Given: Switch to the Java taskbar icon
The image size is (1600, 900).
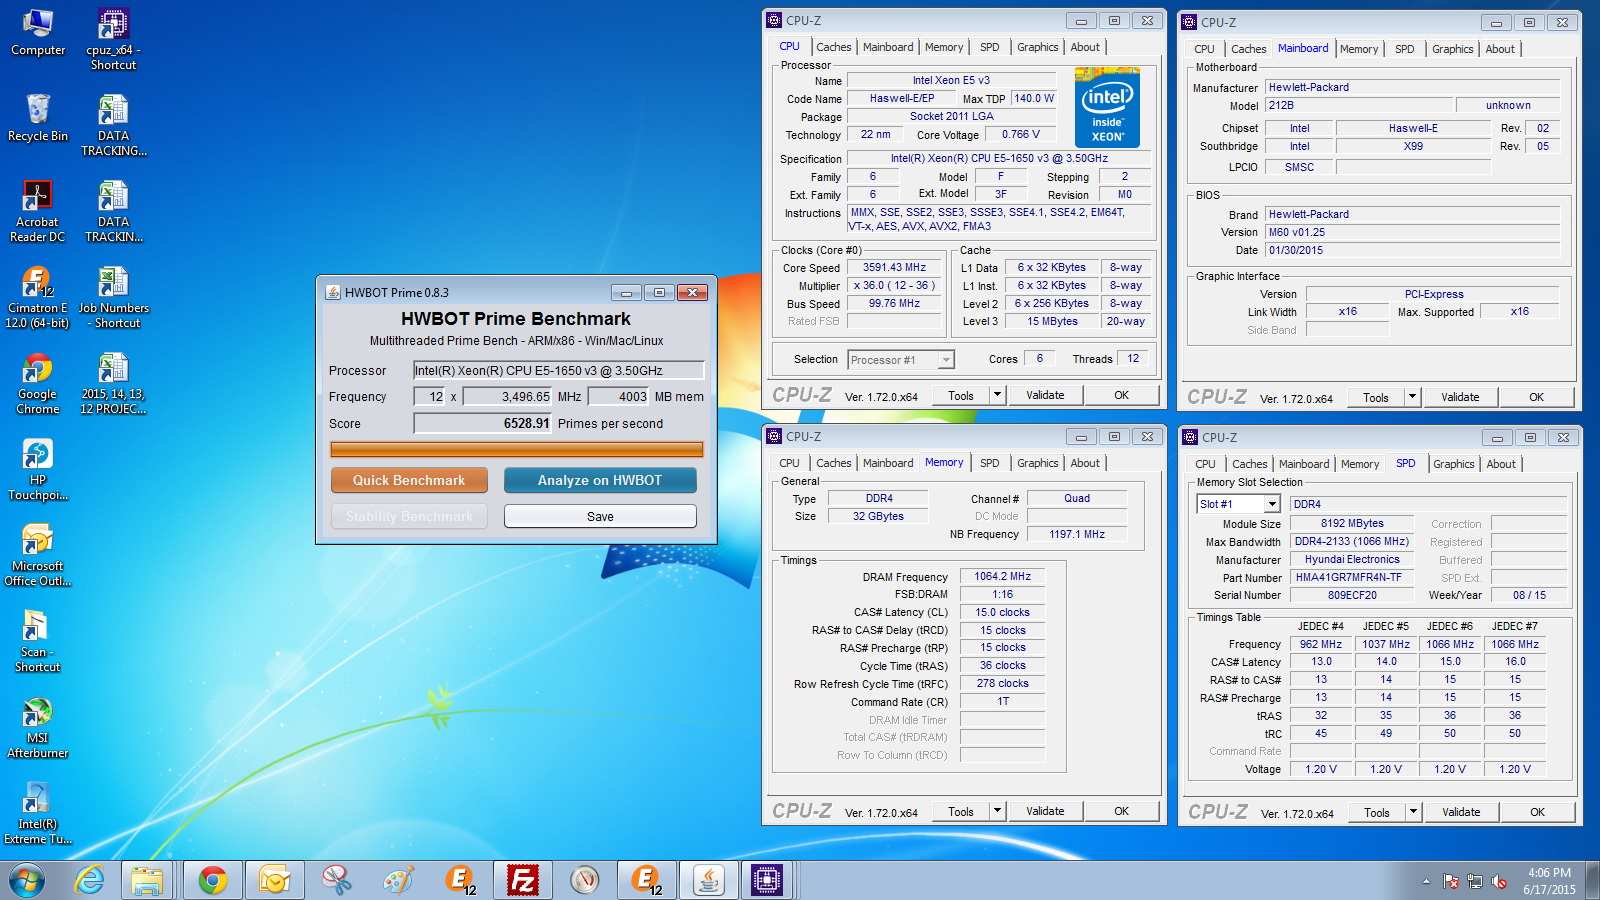Looking at the screenshot, I should pos(709,880).
